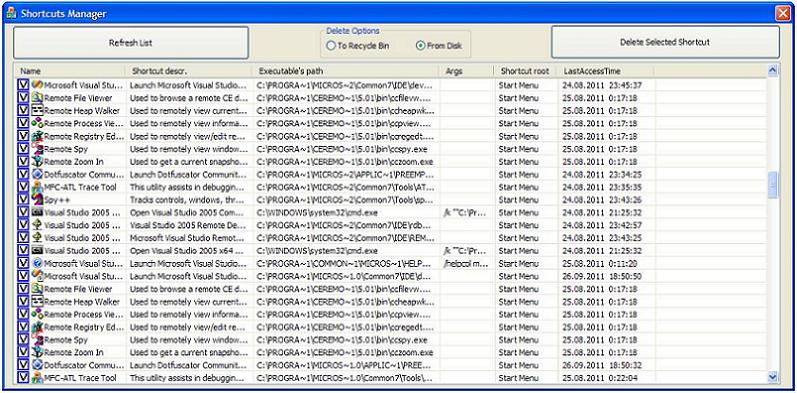Screen dimensions: 797x393
Task: Click the first Dotfuscator Community row icon
Action: pos(38,174)
